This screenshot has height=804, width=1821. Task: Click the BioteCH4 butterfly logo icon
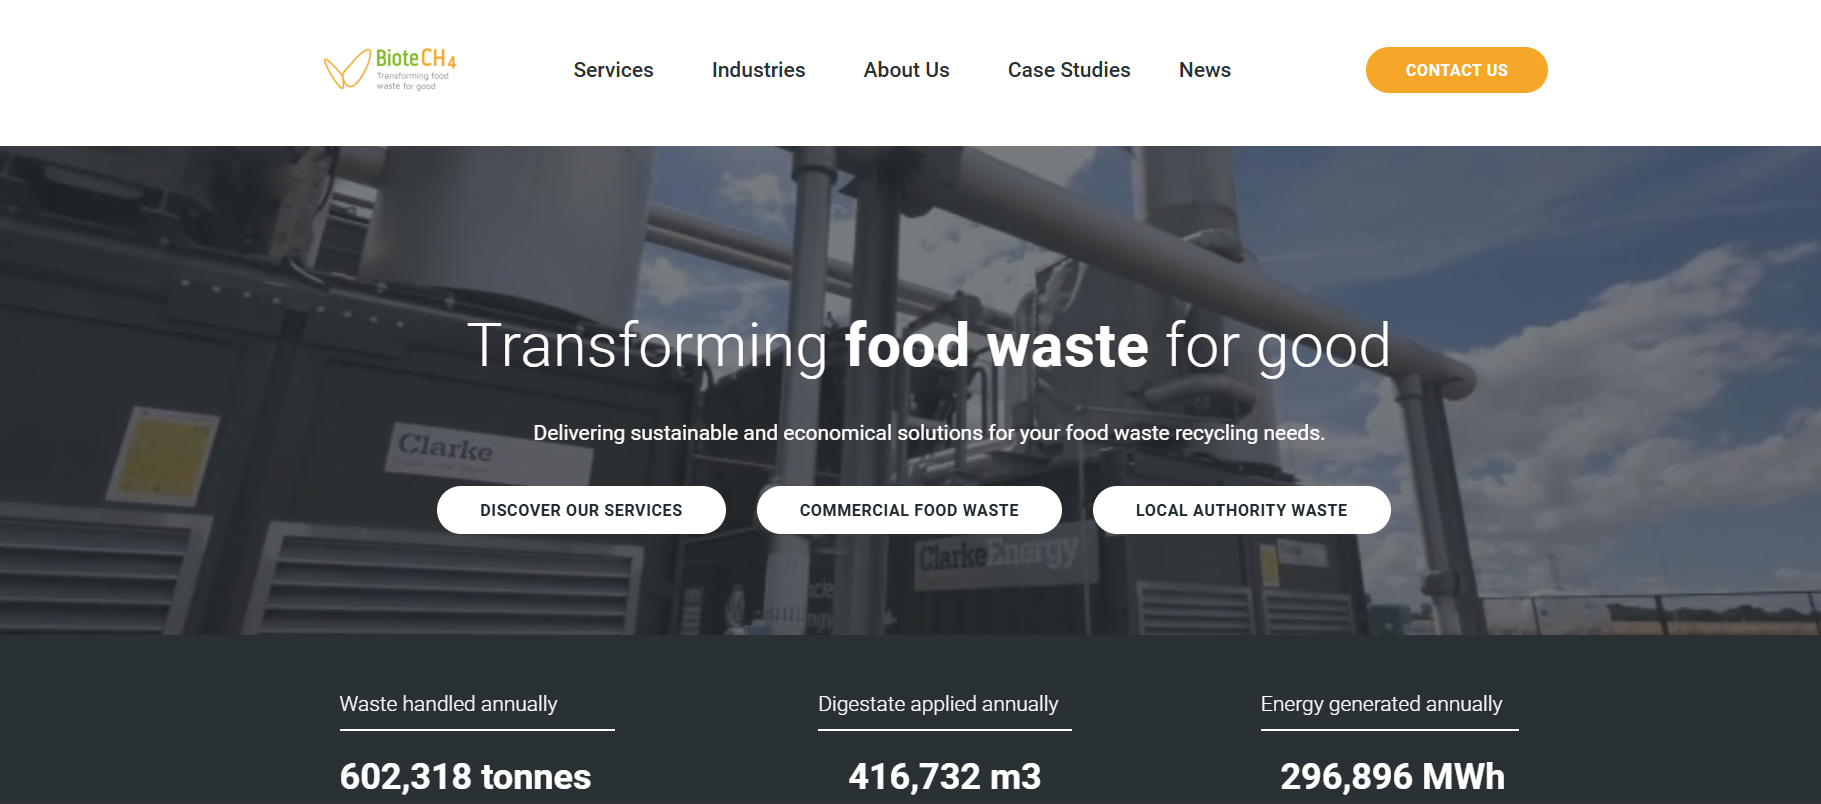click(x=347, y=69)
